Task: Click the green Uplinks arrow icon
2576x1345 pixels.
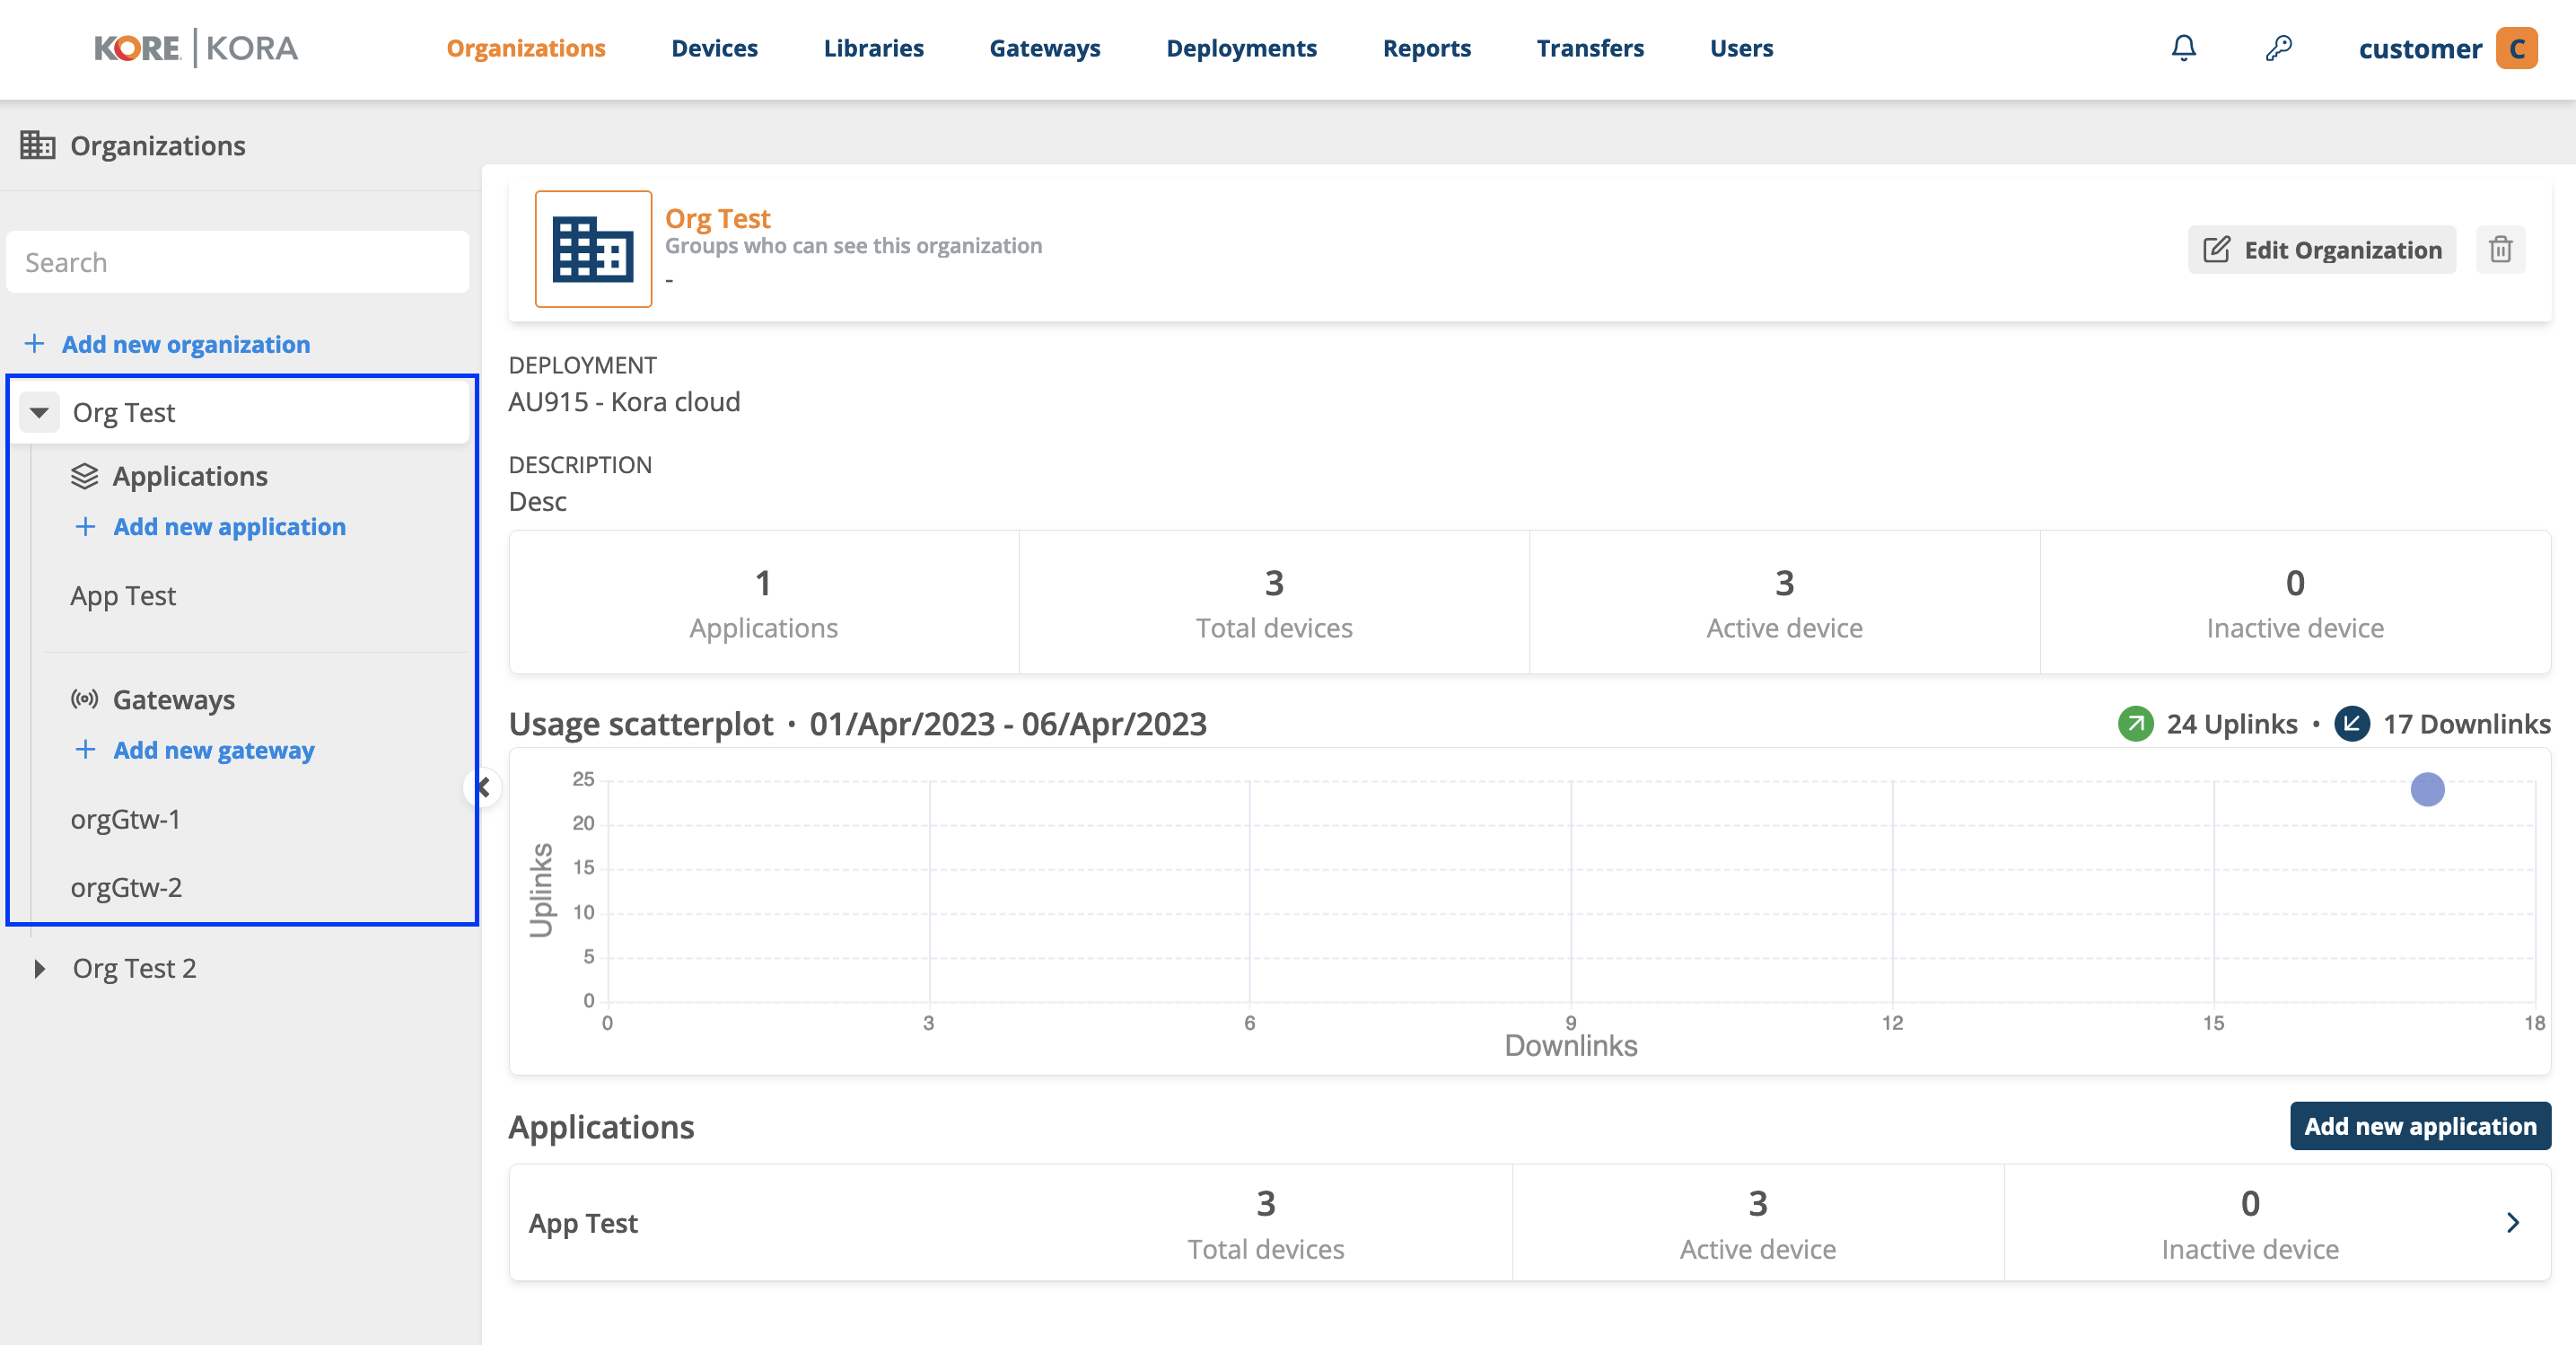Action: tap(2136, 723)
